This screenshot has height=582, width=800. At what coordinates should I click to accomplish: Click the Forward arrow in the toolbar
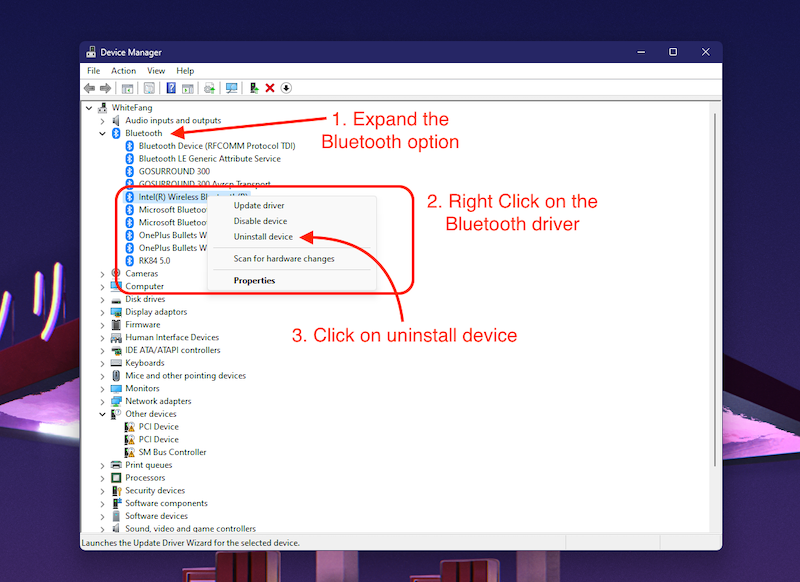(106, 88)
